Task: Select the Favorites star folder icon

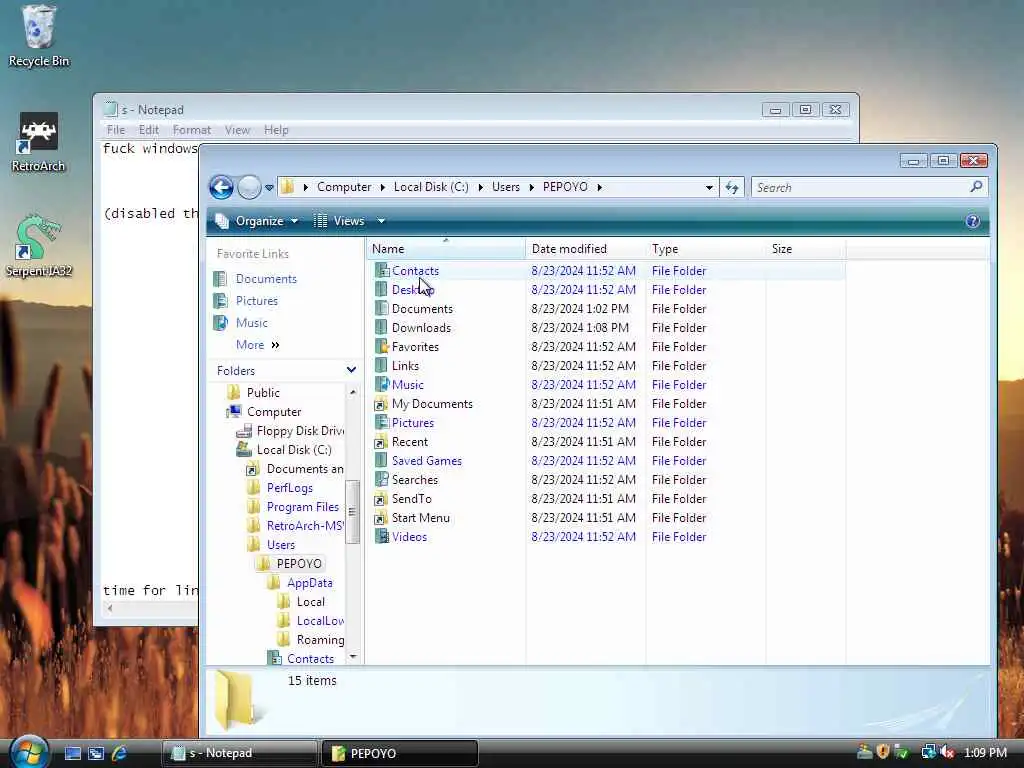Action: click(381, 346)
